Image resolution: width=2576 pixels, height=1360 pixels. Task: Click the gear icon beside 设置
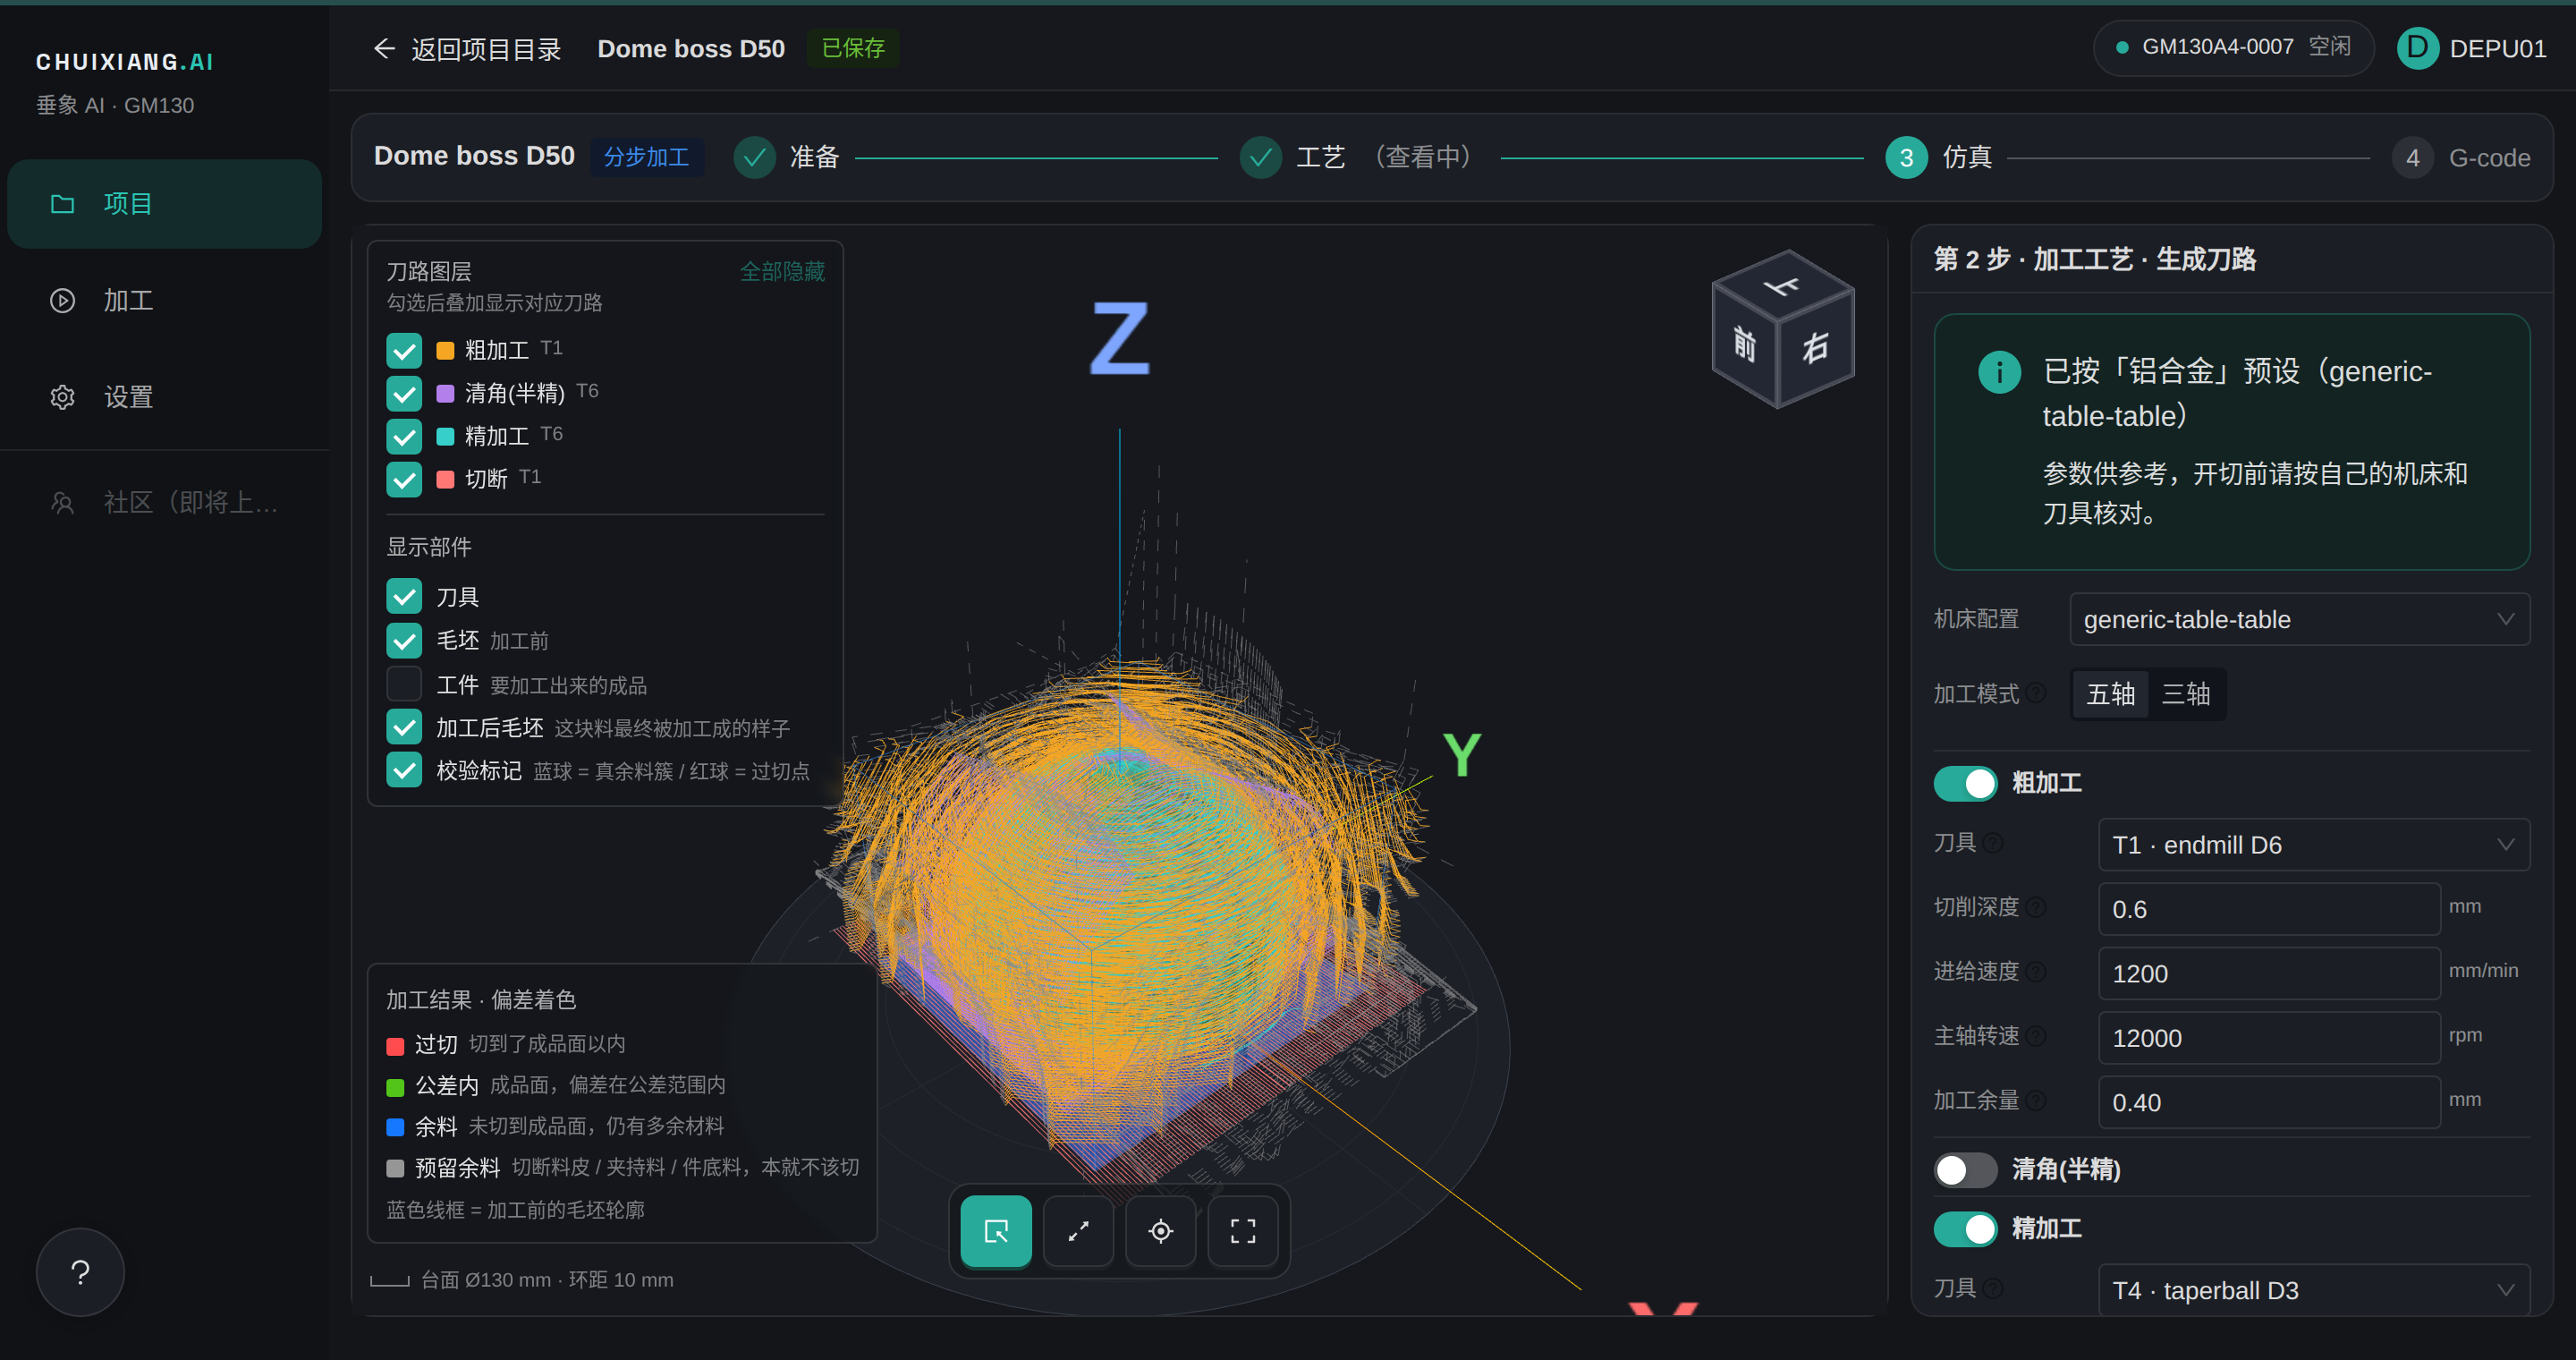tap(62, 397)
